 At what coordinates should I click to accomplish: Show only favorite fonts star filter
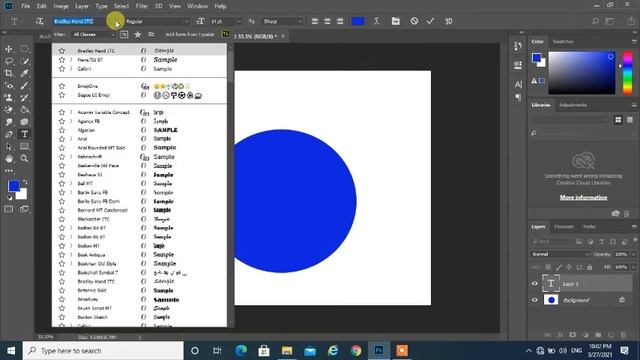tap(138, 35)
